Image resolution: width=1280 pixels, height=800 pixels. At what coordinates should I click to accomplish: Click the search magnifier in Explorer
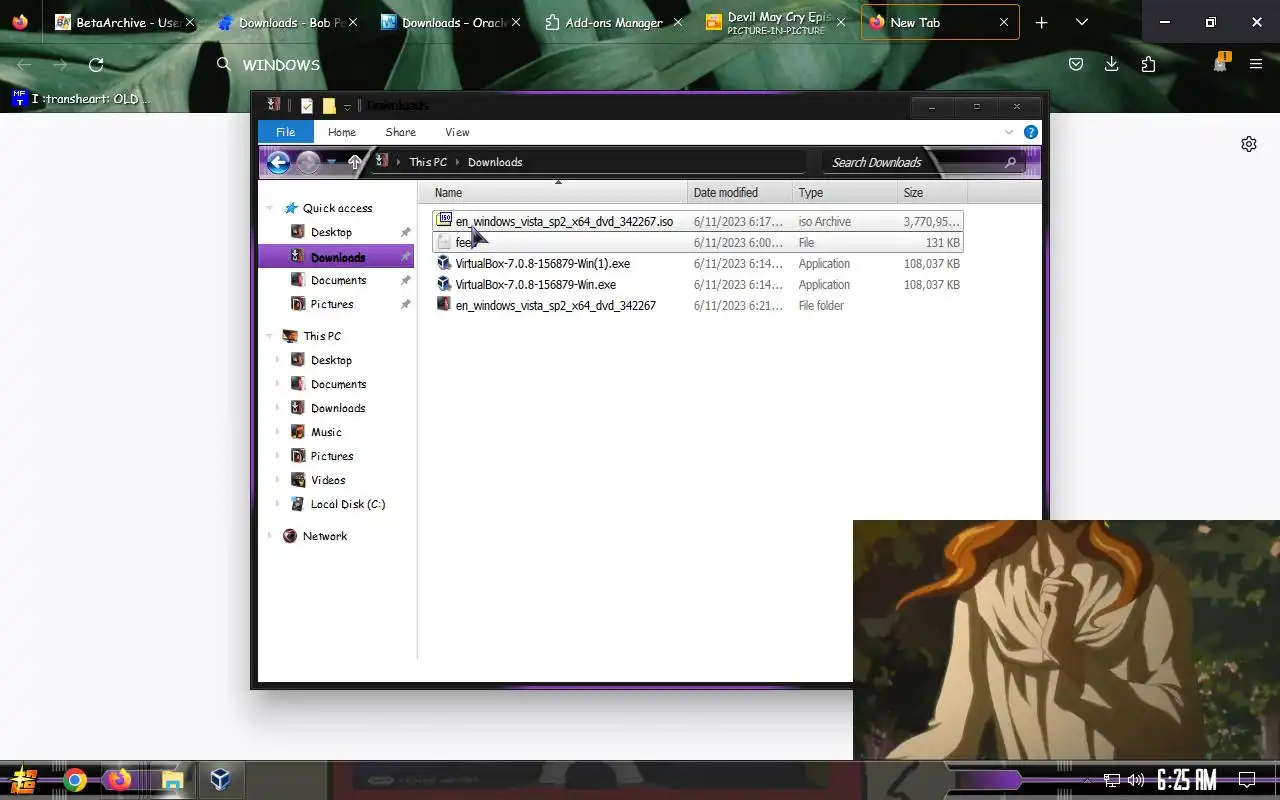(1010, 162)
